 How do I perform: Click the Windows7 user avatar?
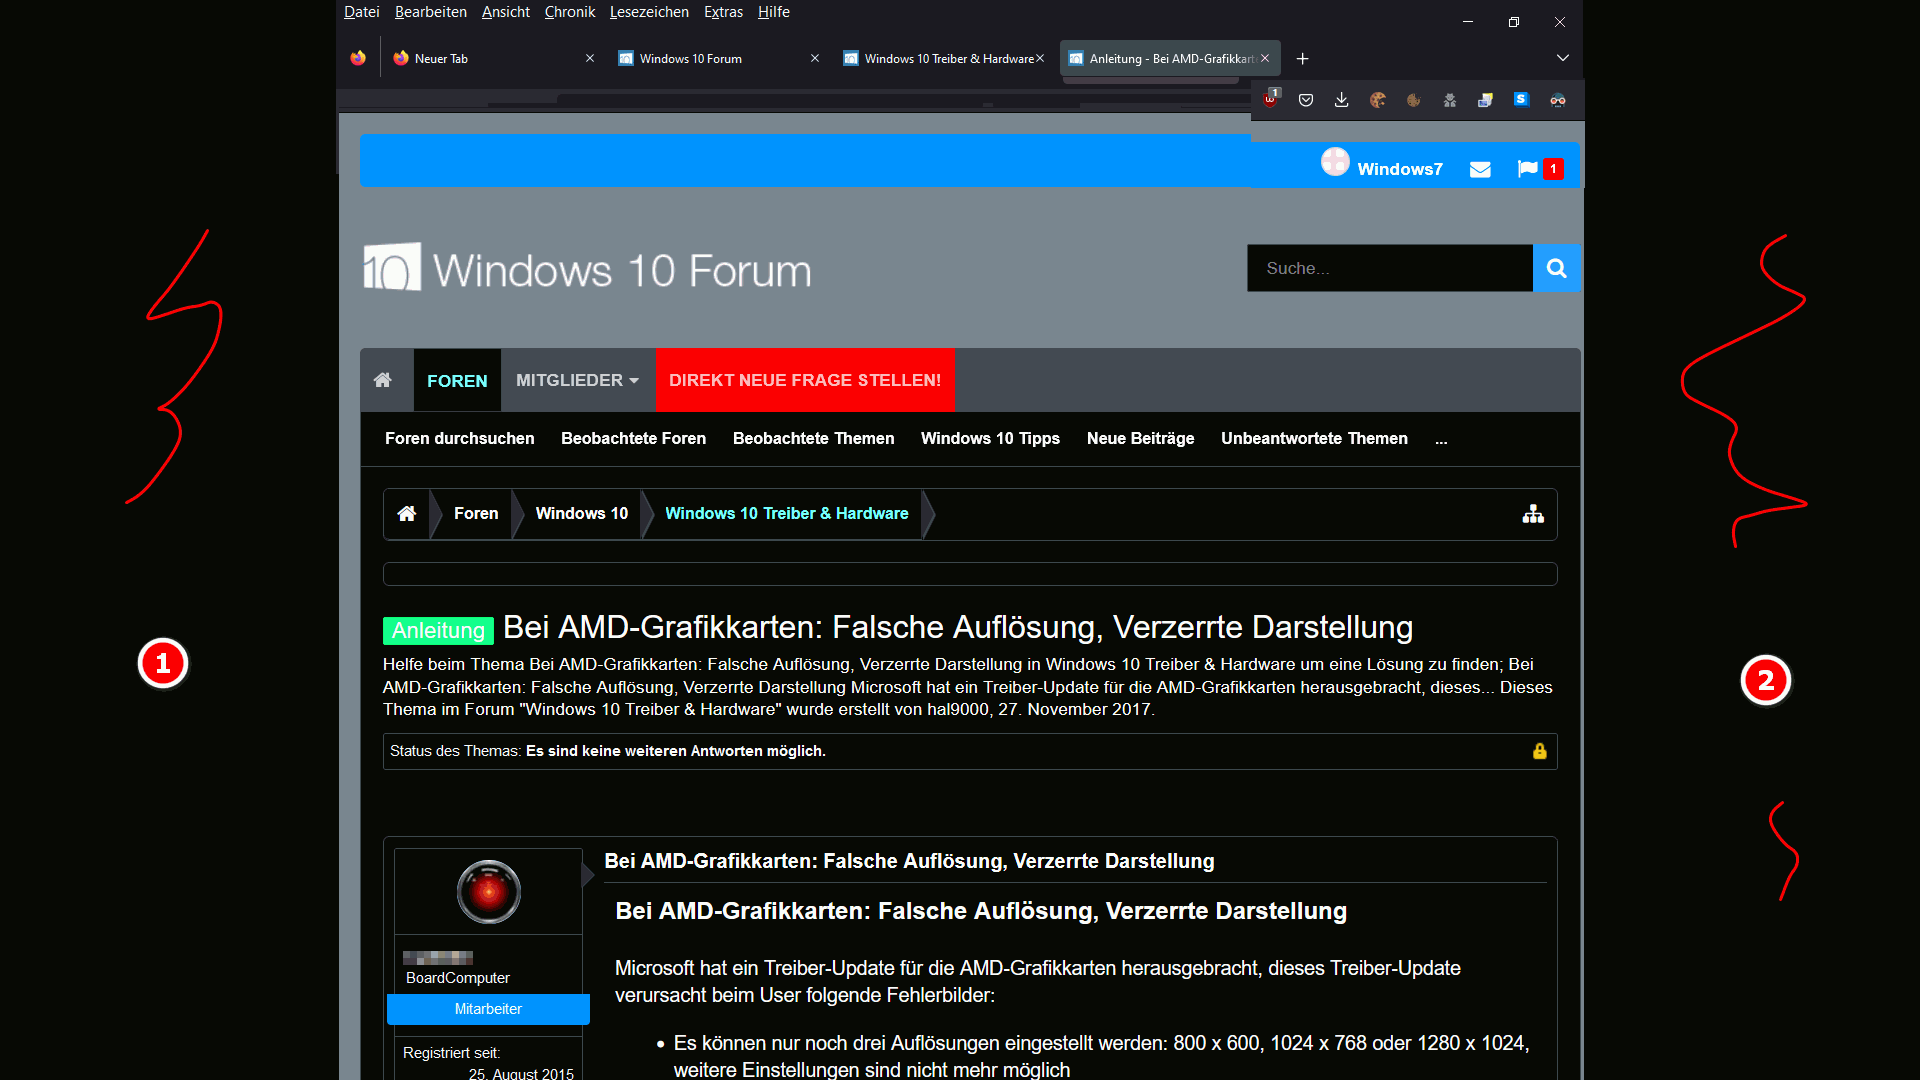coord(1335,161)
